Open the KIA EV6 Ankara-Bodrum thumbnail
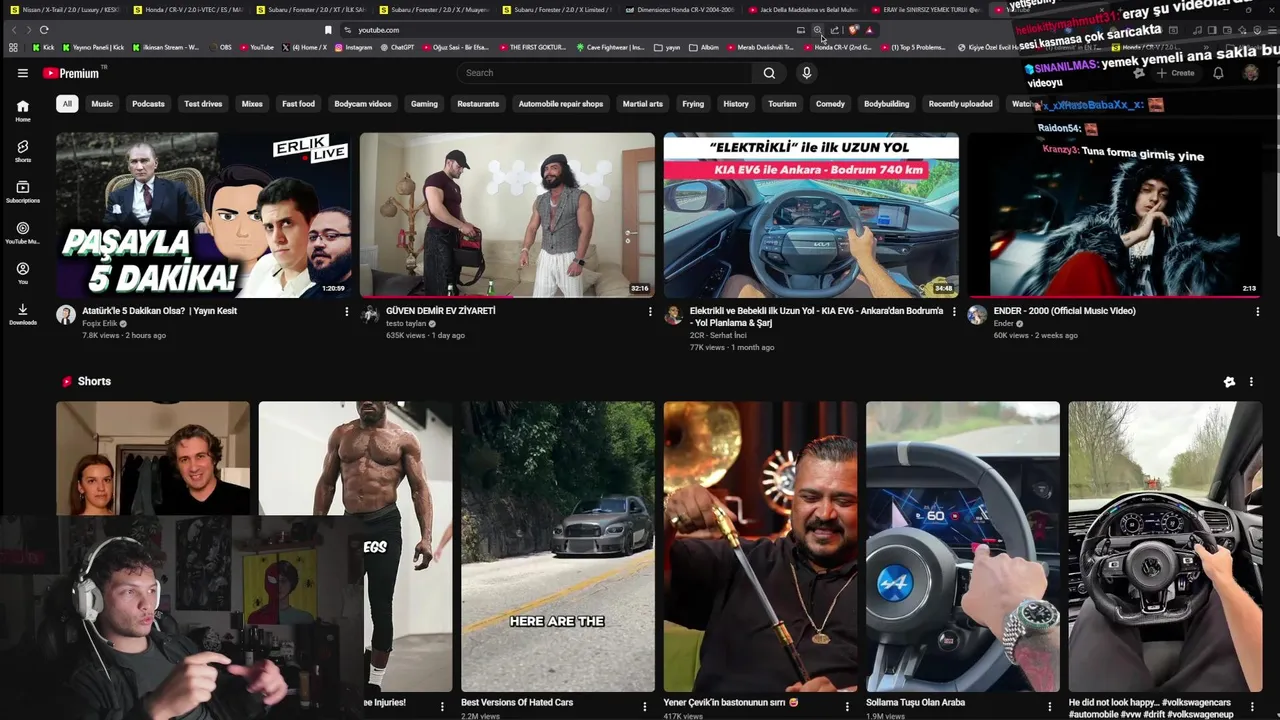The width and height of the screenshot is (1280, 720). (811, 215)
